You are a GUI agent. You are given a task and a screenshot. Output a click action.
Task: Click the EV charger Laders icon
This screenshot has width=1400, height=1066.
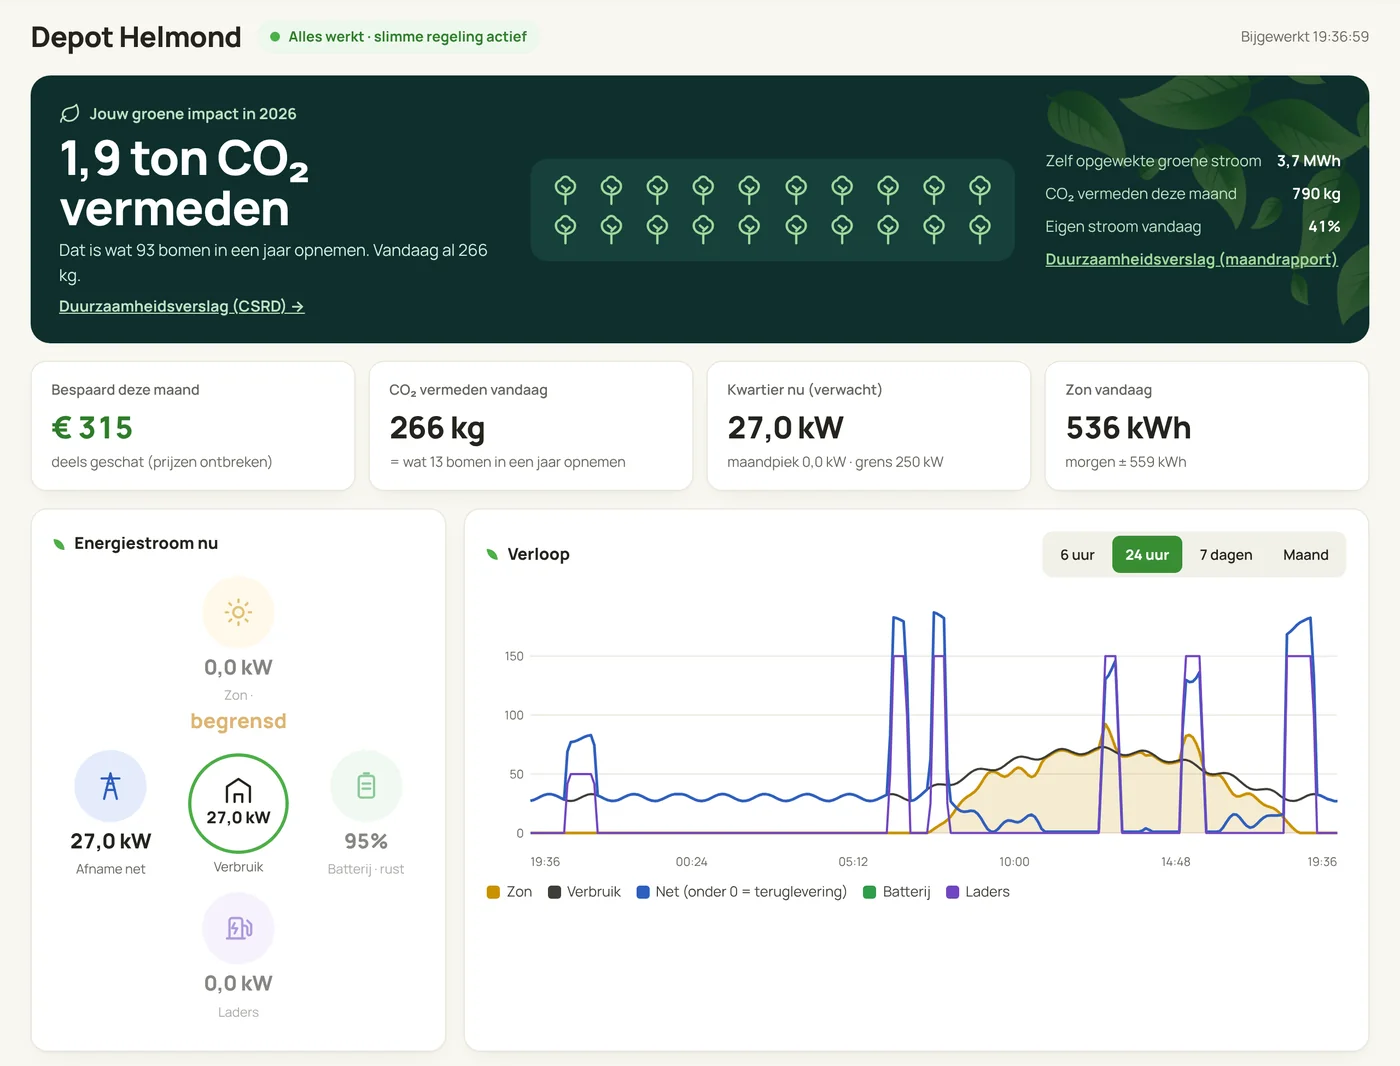pos(238,928)
